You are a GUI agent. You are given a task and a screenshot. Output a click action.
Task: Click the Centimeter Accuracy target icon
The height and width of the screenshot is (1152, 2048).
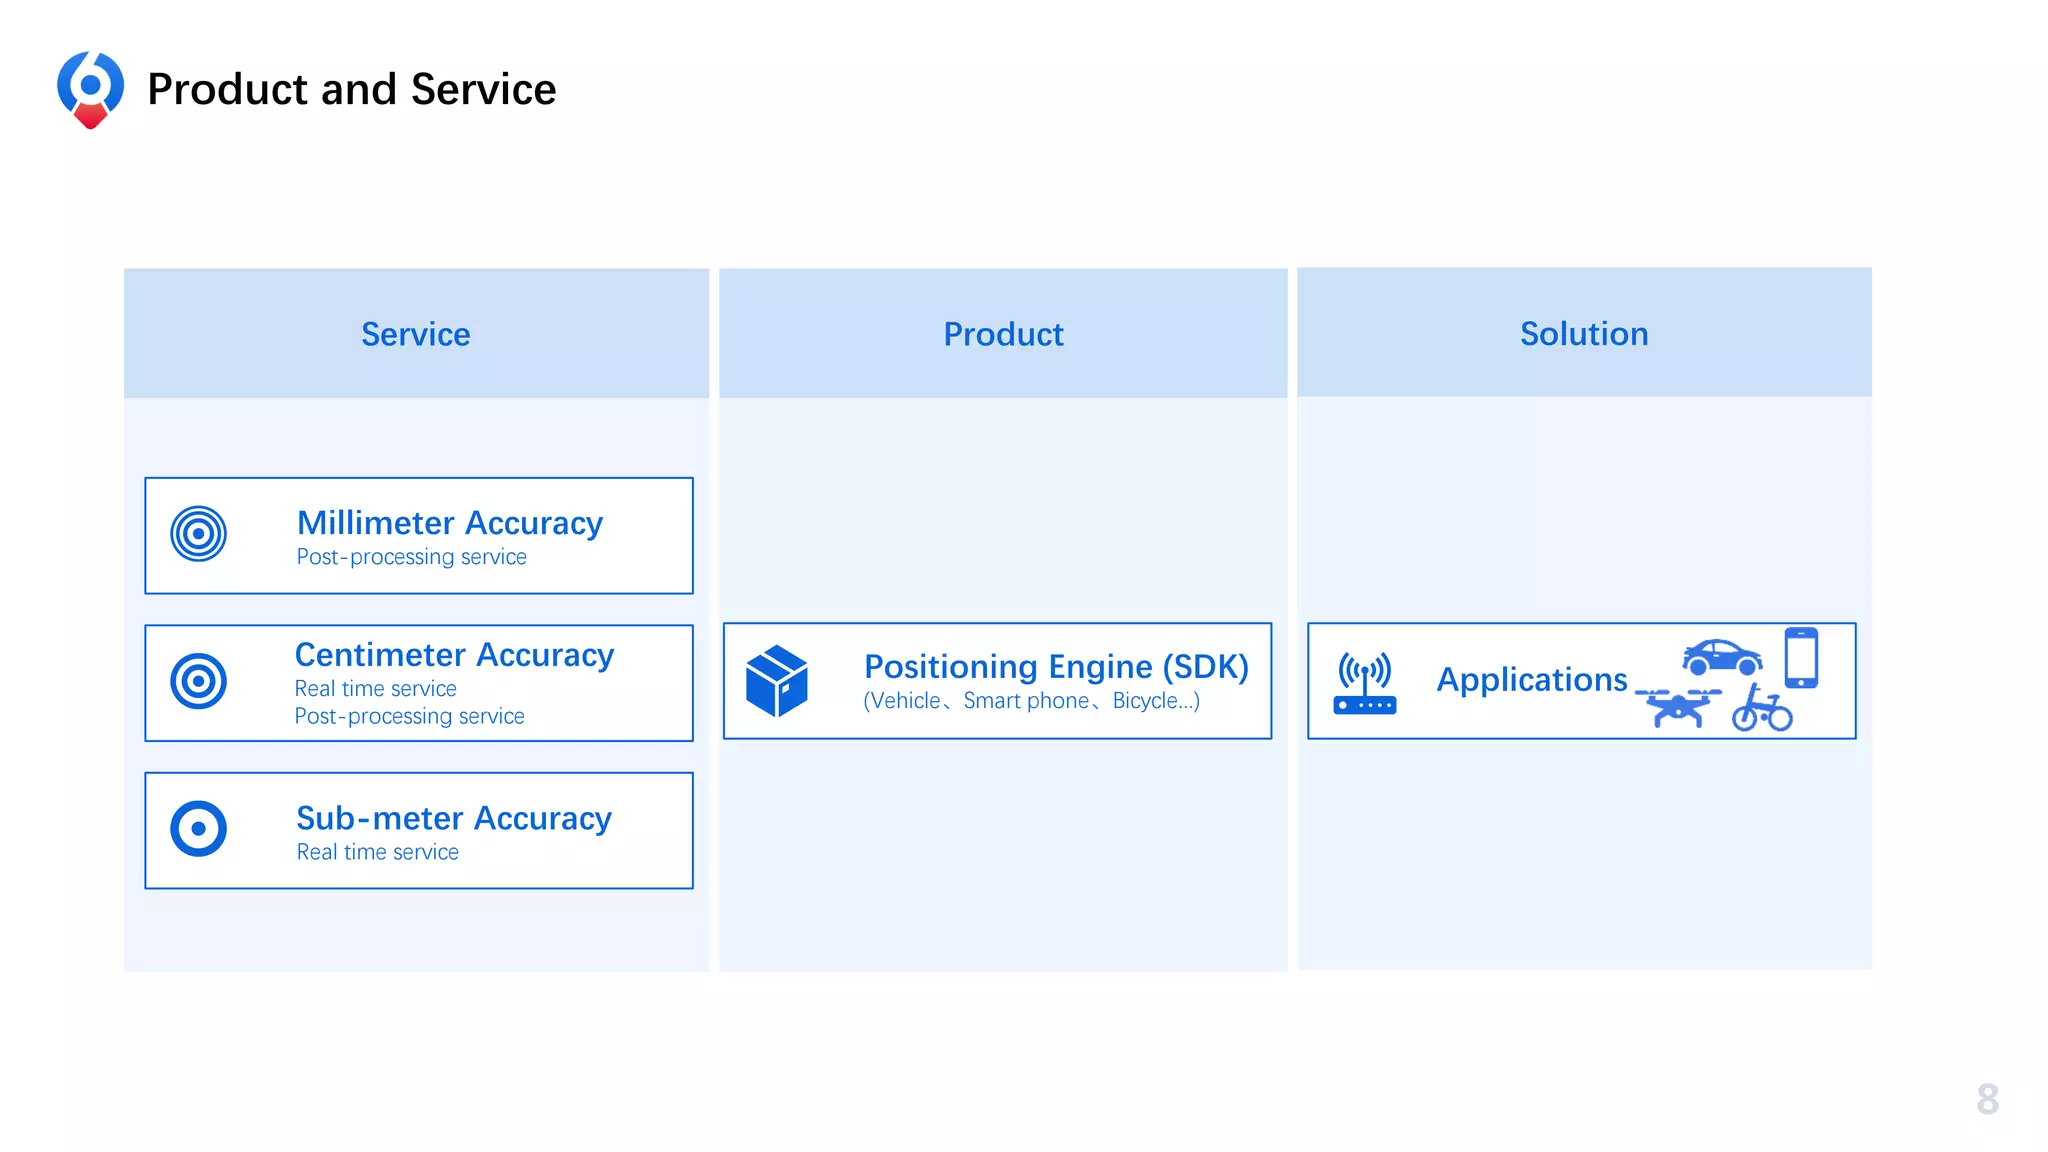pyautogui.click(x=198, y=682)
